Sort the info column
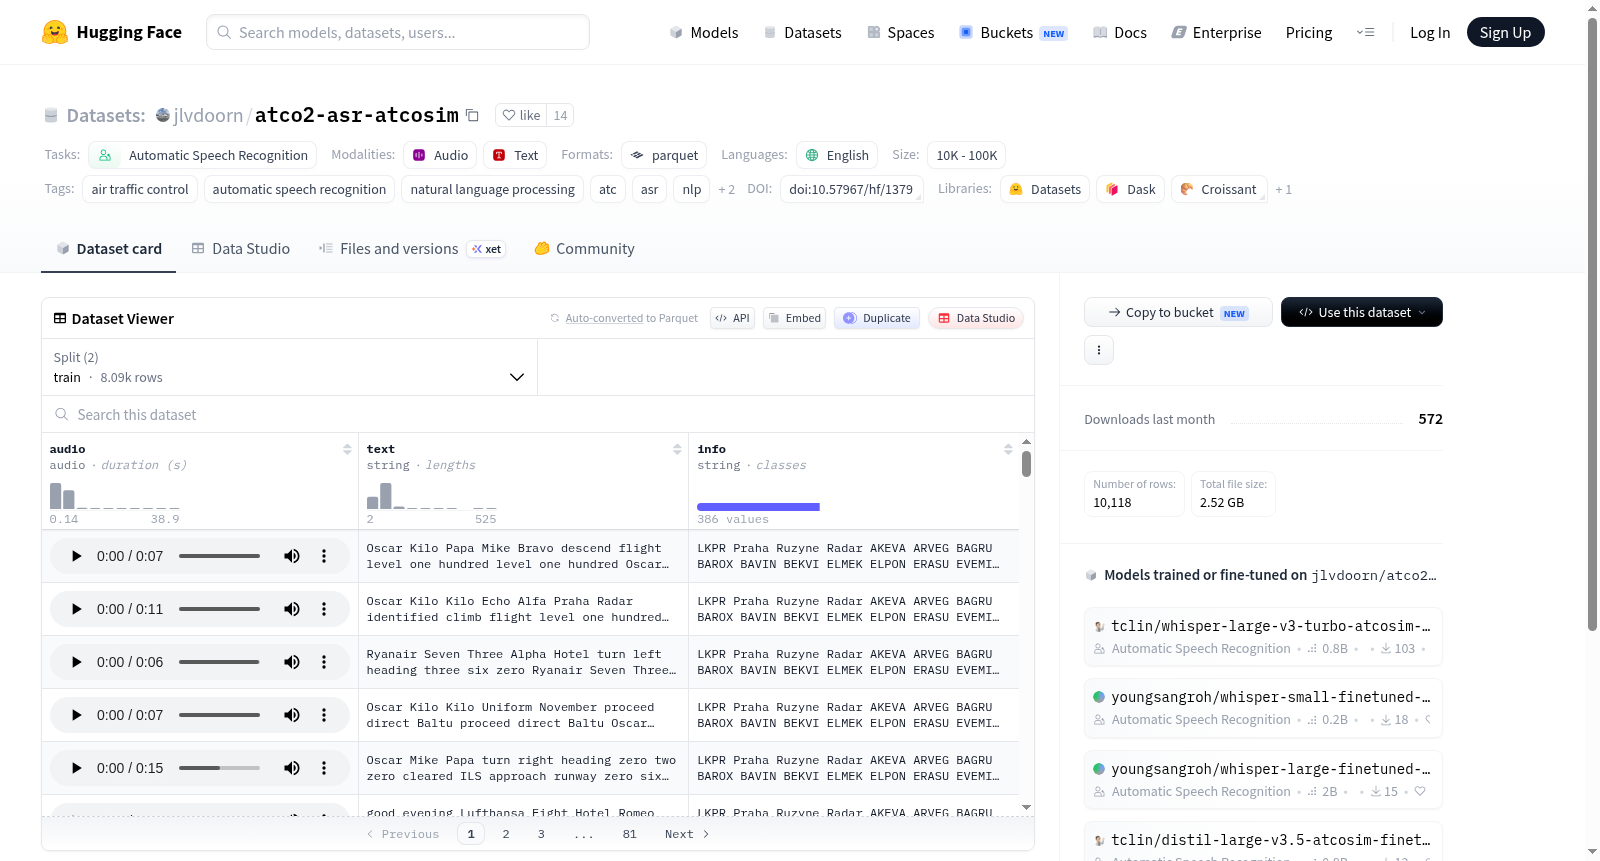This screenshot has height=861, width=1600. click(1008, 449)
